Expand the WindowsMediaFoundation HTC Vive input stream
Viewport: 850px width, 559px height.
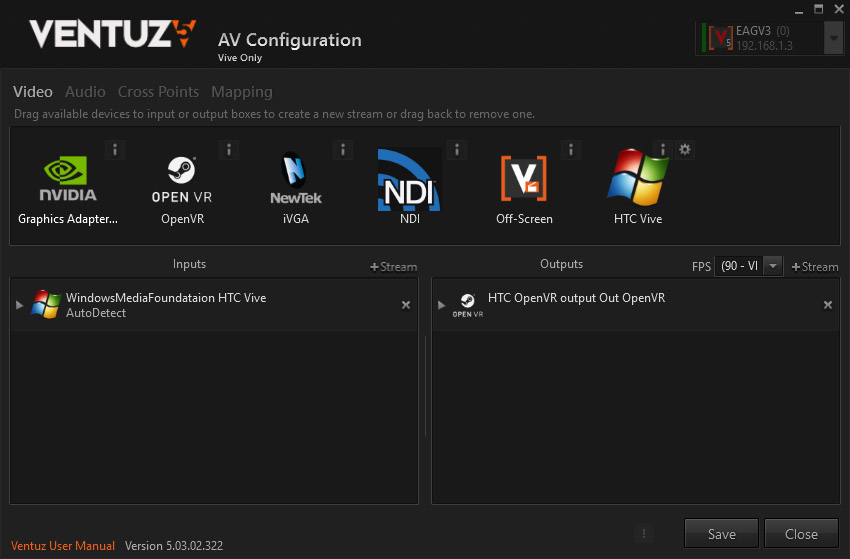tap(20, 305)
